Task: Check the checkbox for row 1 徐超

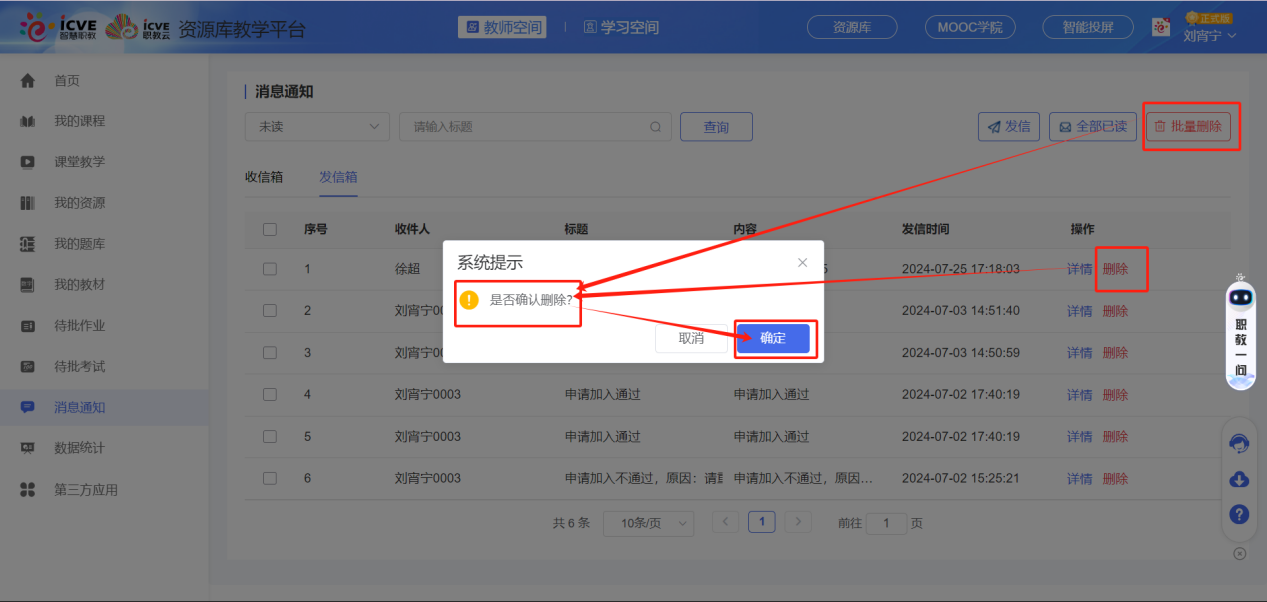Action: tap(270, 269)
